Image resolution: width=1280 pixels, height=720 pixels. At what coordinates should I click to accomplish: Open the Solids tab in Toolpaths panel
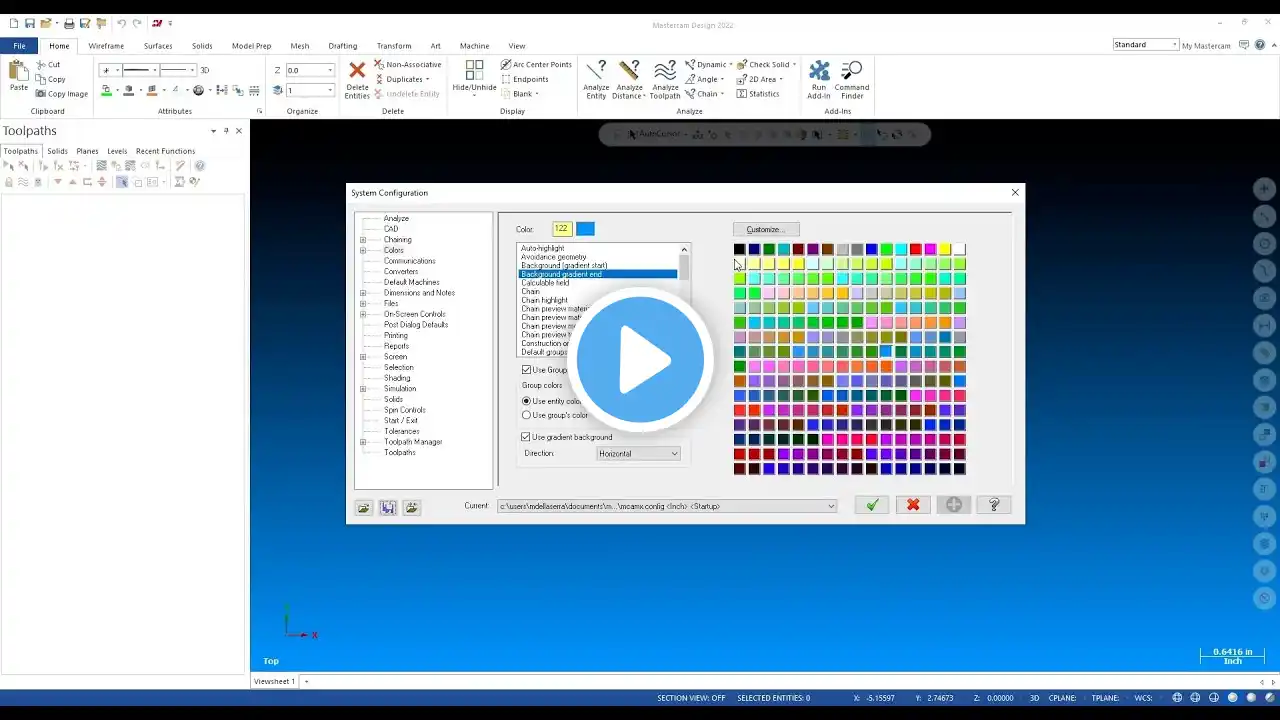coord(57,151)
